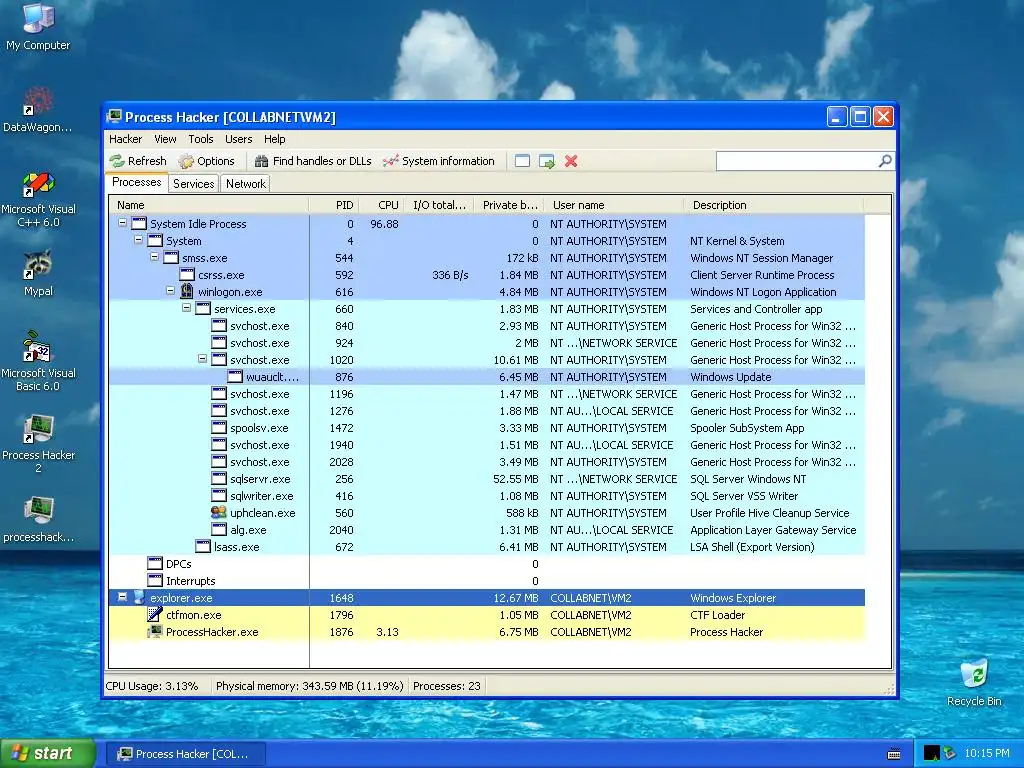1024x768 pixels.
Task: Open the Help menu
Action: tap(274, 139)
